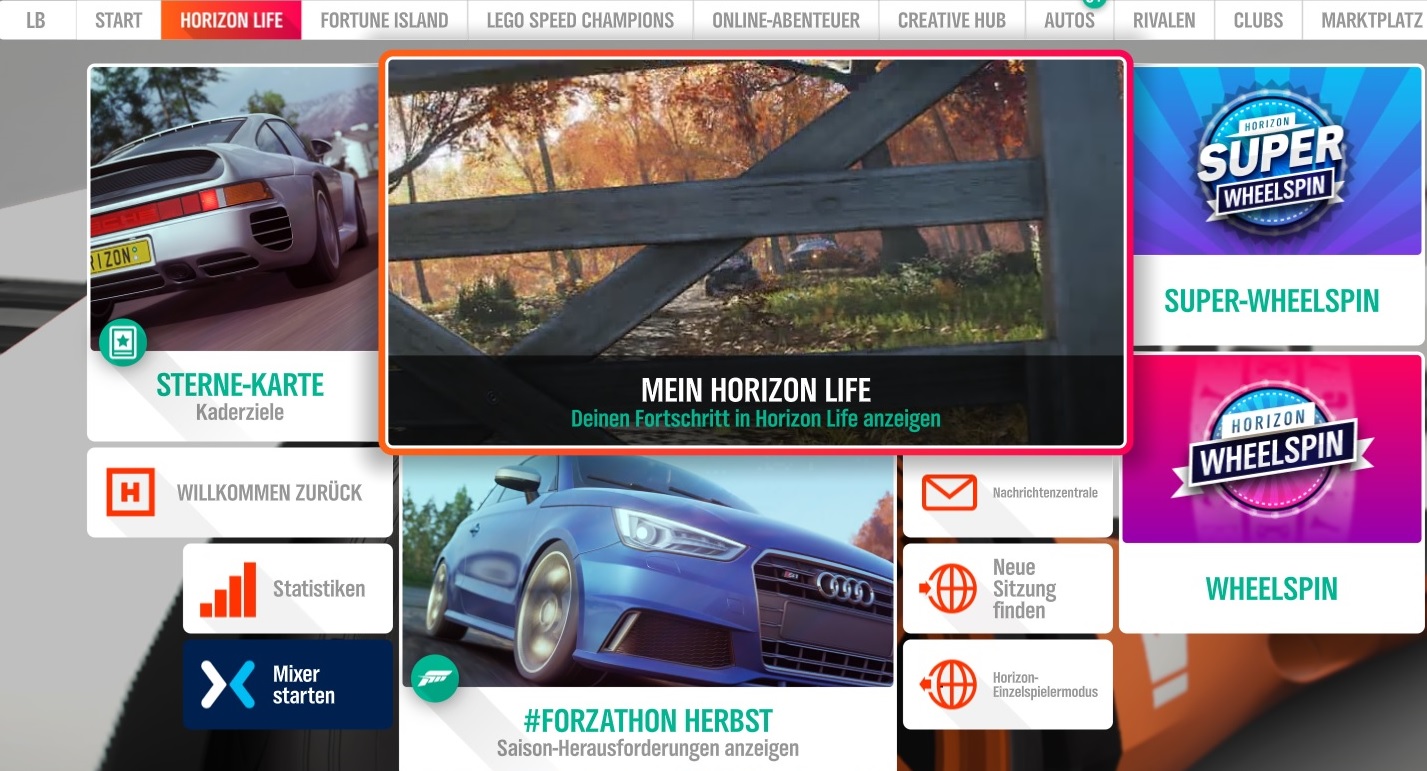Open the LB tab
1427x771 pixels.
coord(36,20)
